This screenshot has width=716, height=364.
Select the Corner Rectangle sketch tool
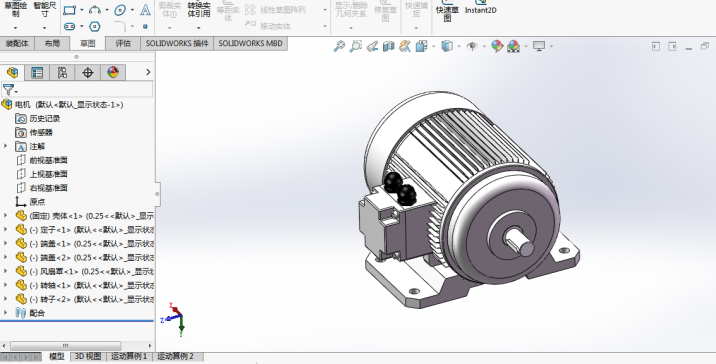[x=69, y=10]
